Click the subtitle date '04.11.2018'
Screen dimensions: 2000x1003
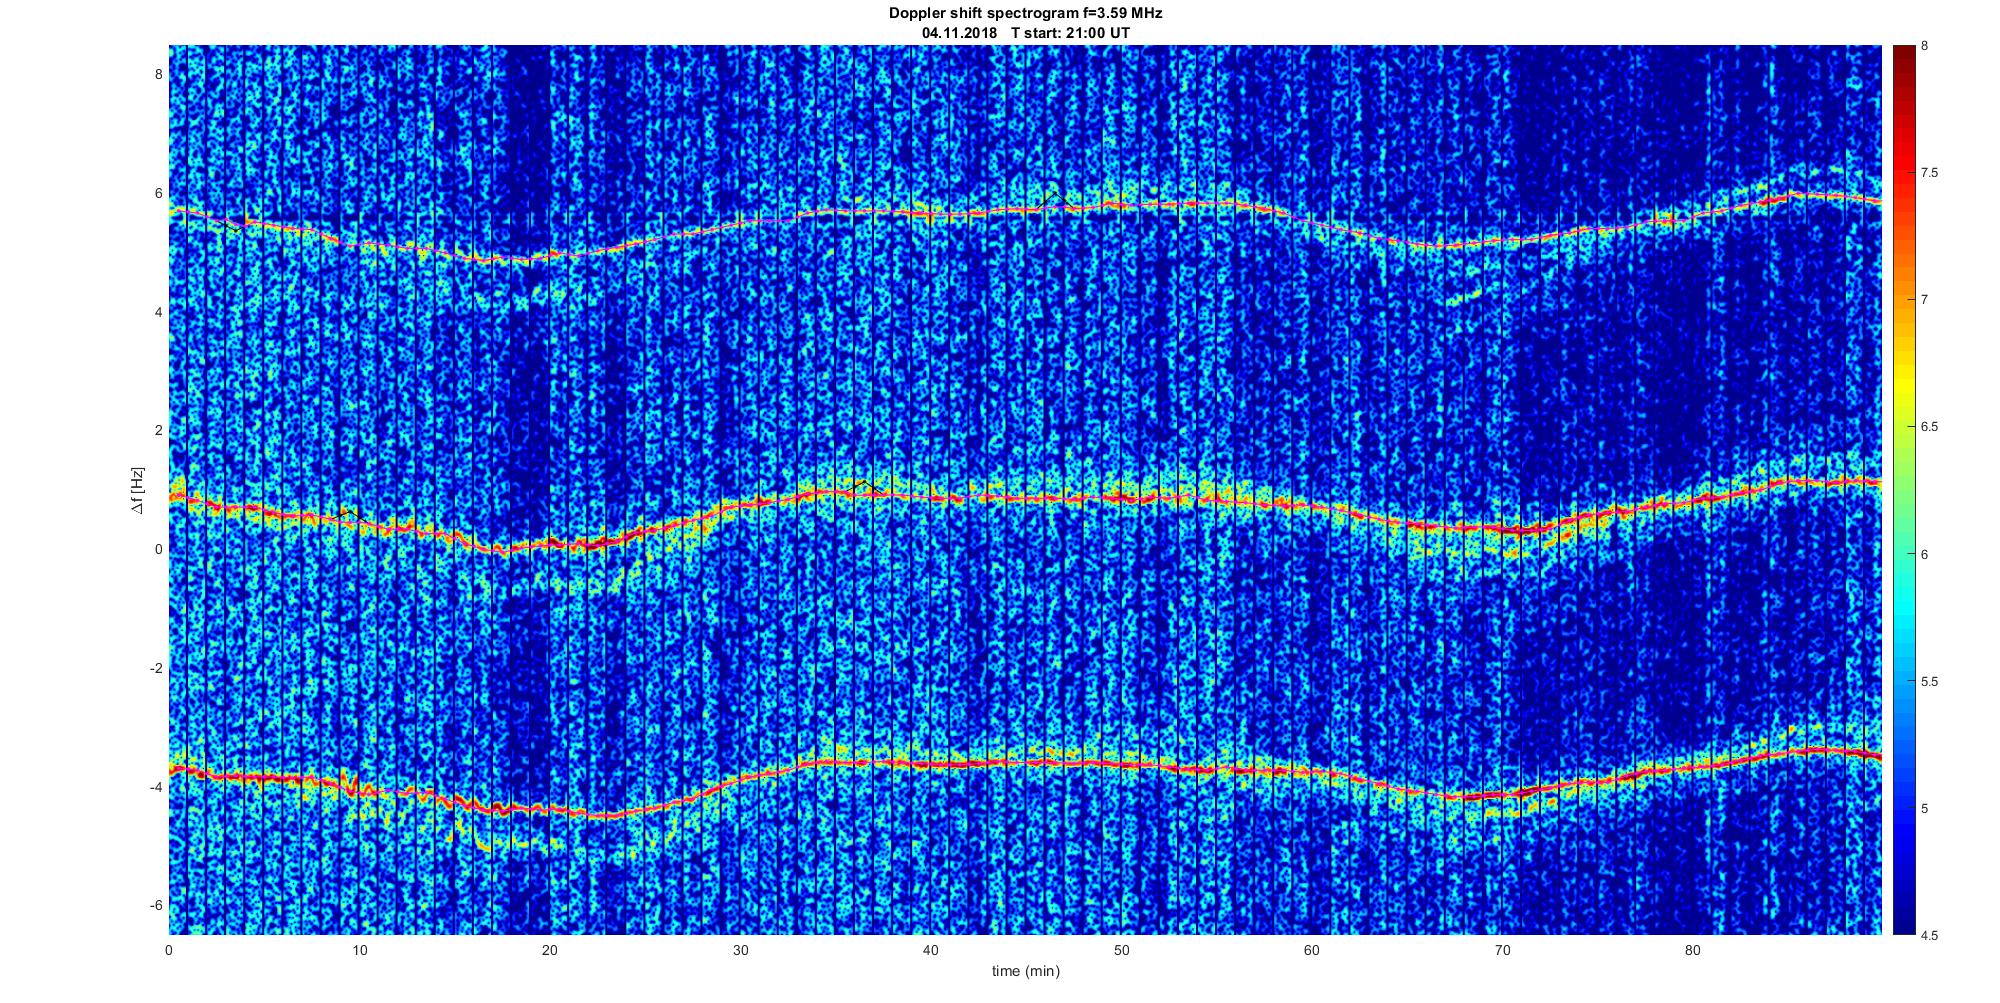tap(958, 32)
